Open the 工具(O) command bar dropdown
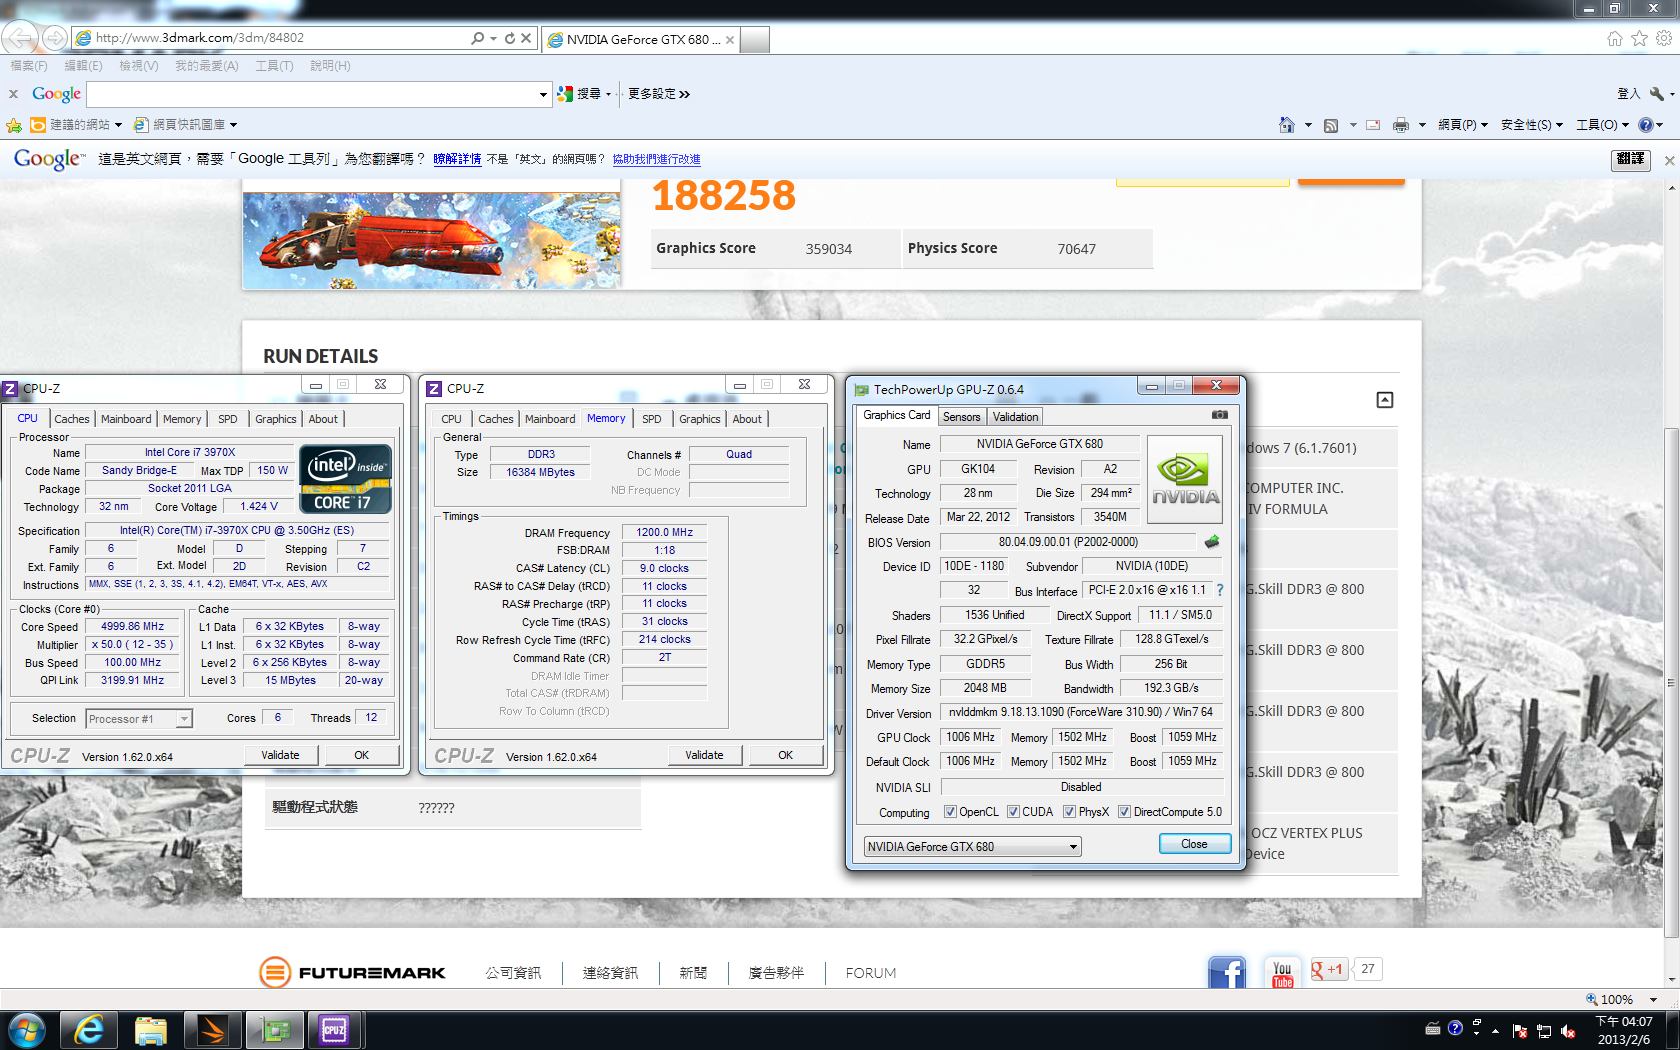 pyautogui.click(x=1602, y=125)
